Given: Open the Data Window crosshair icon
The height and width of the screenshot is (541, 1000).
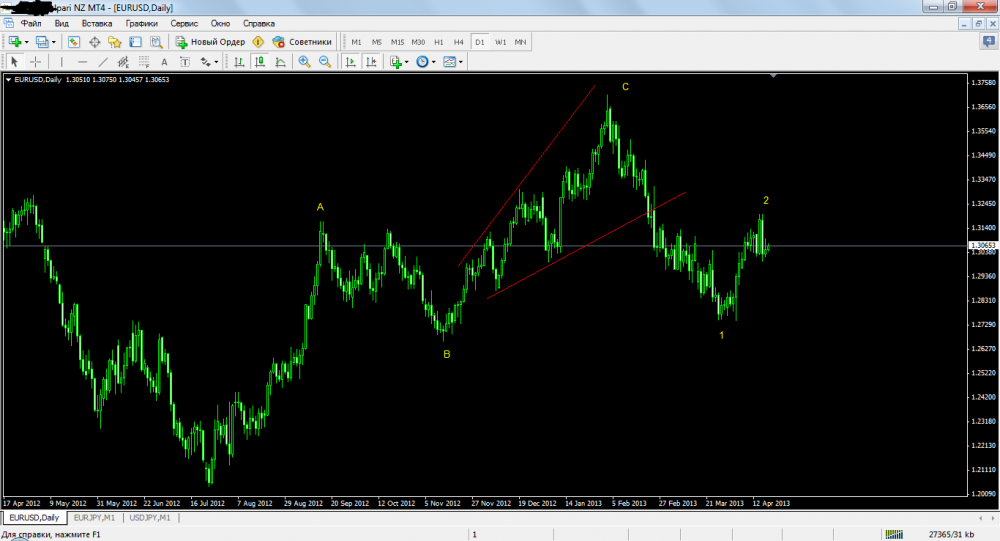Looking at the screenshot, I should 94,42.
